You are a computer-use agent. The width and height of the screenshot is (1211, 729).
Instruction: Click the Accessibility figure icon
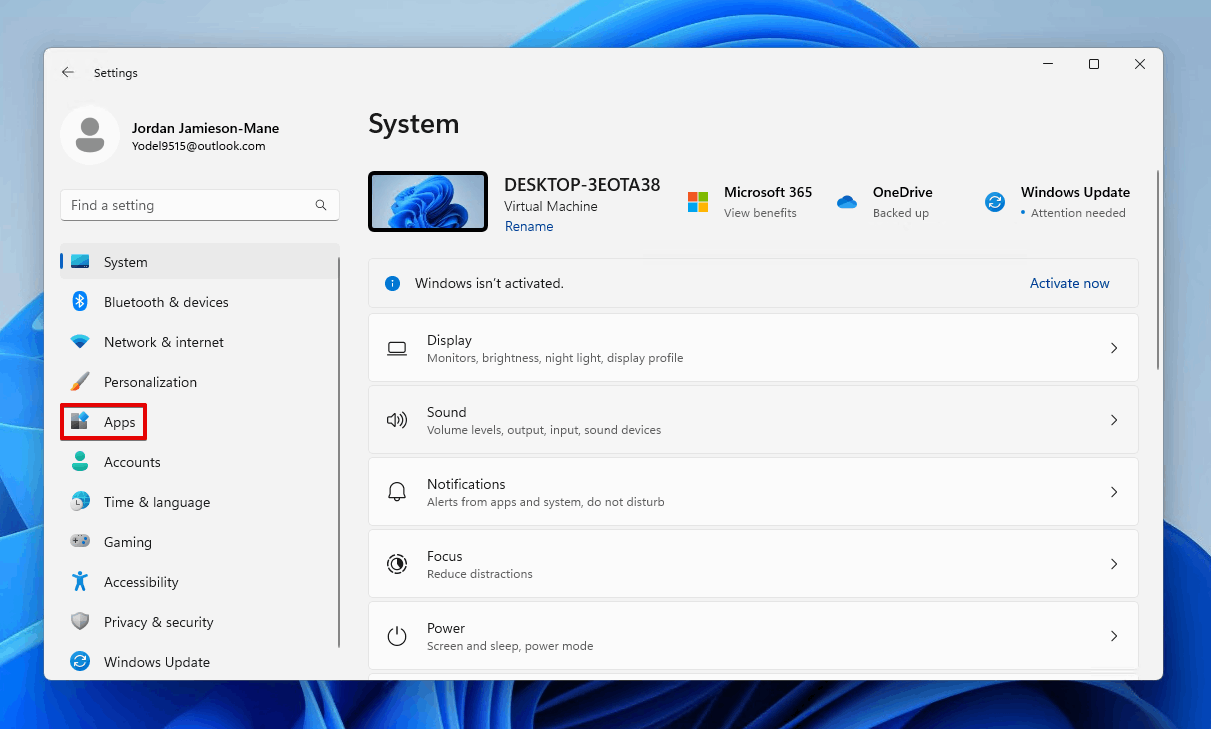80,582
